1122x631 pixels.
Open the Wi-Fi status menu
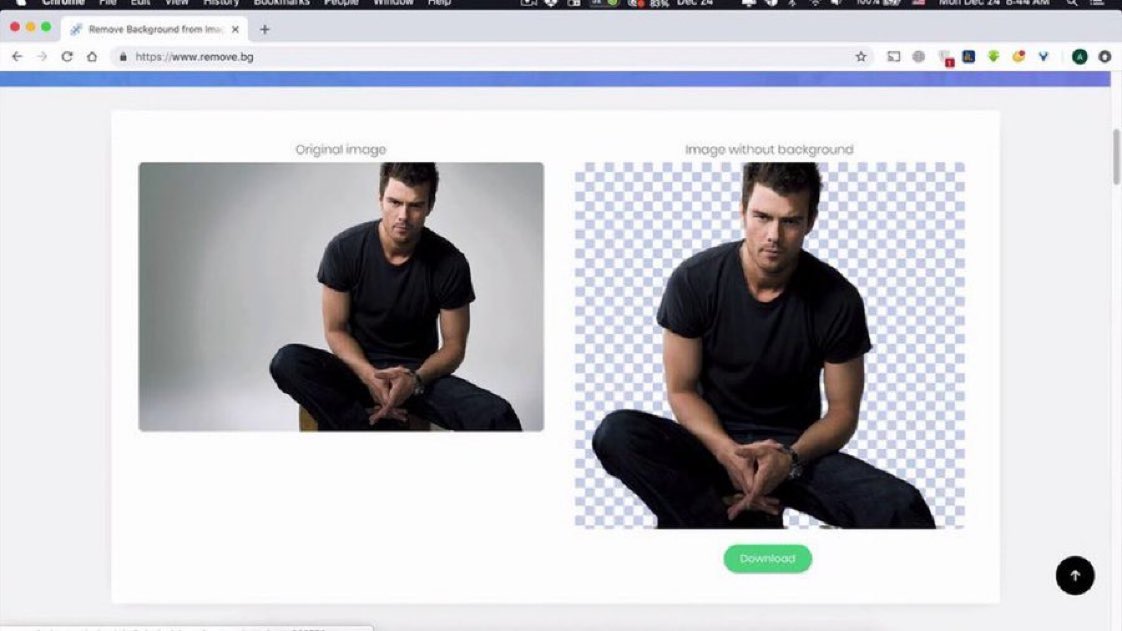(814, 3)
